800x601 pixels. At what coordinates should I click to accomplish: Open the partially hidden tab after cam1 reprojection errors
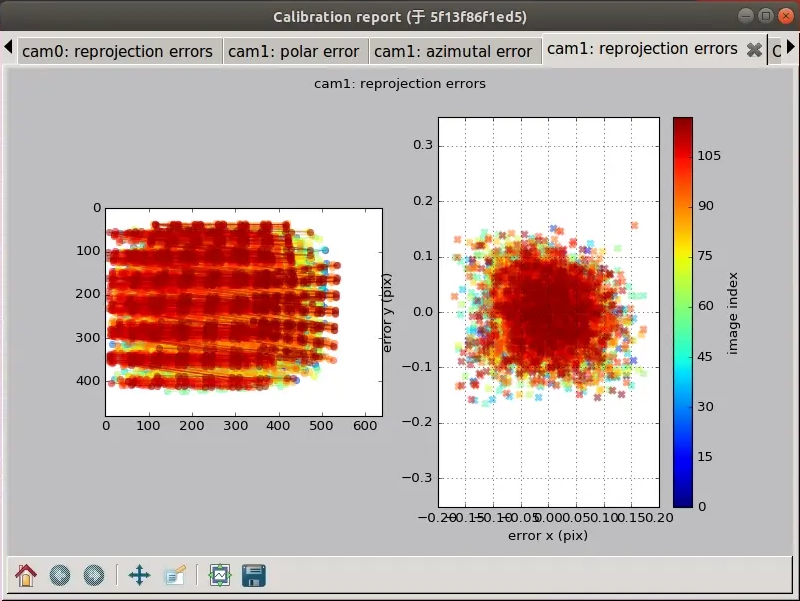click(776, 52)
